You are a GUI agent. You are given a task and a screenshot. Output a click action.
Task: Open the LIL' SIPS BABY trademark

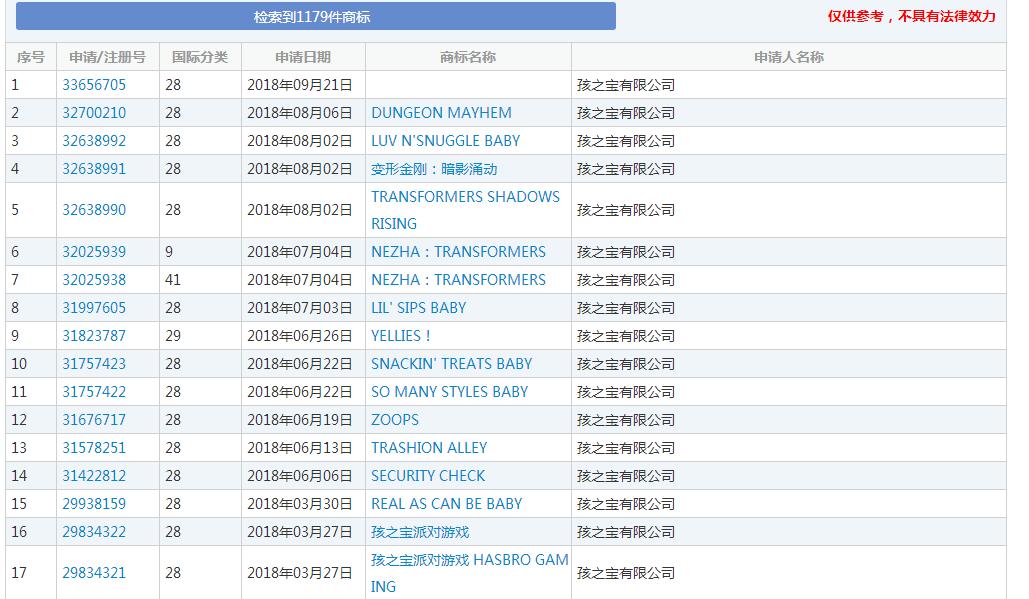tap(419, 308)
